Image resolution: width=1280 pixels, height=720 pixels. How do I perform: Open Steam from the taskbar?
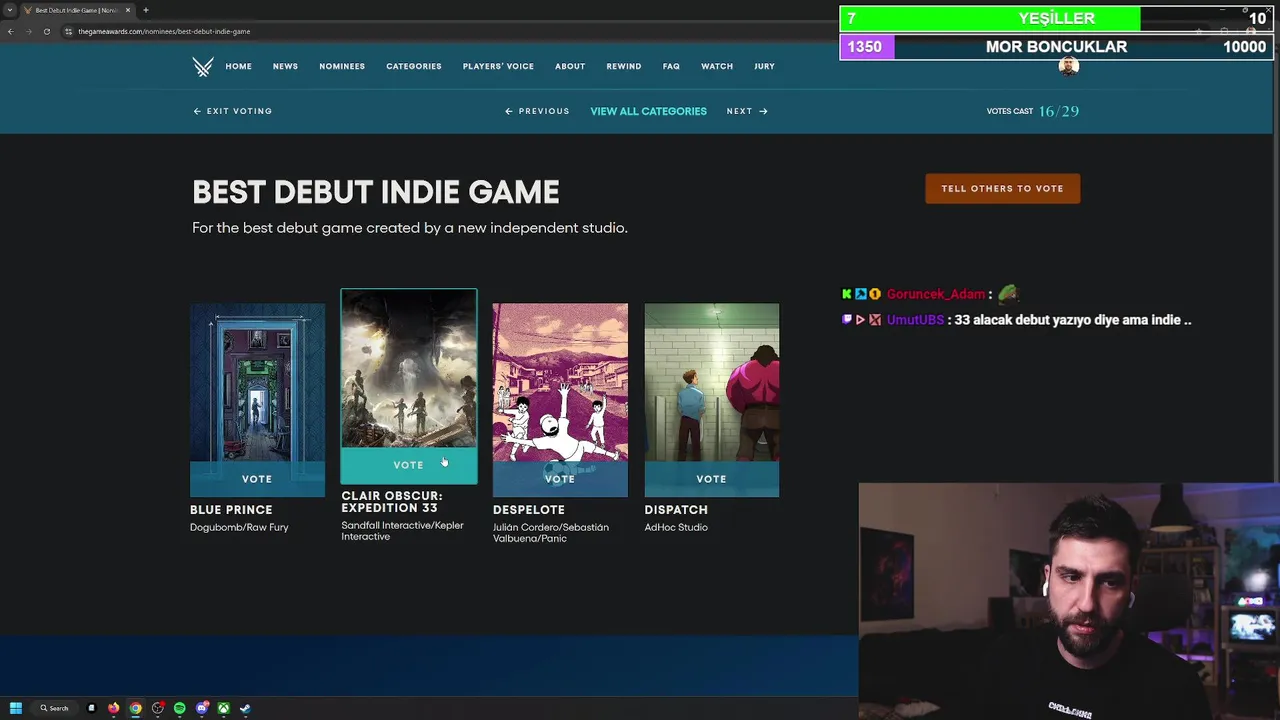click(245, 708)
